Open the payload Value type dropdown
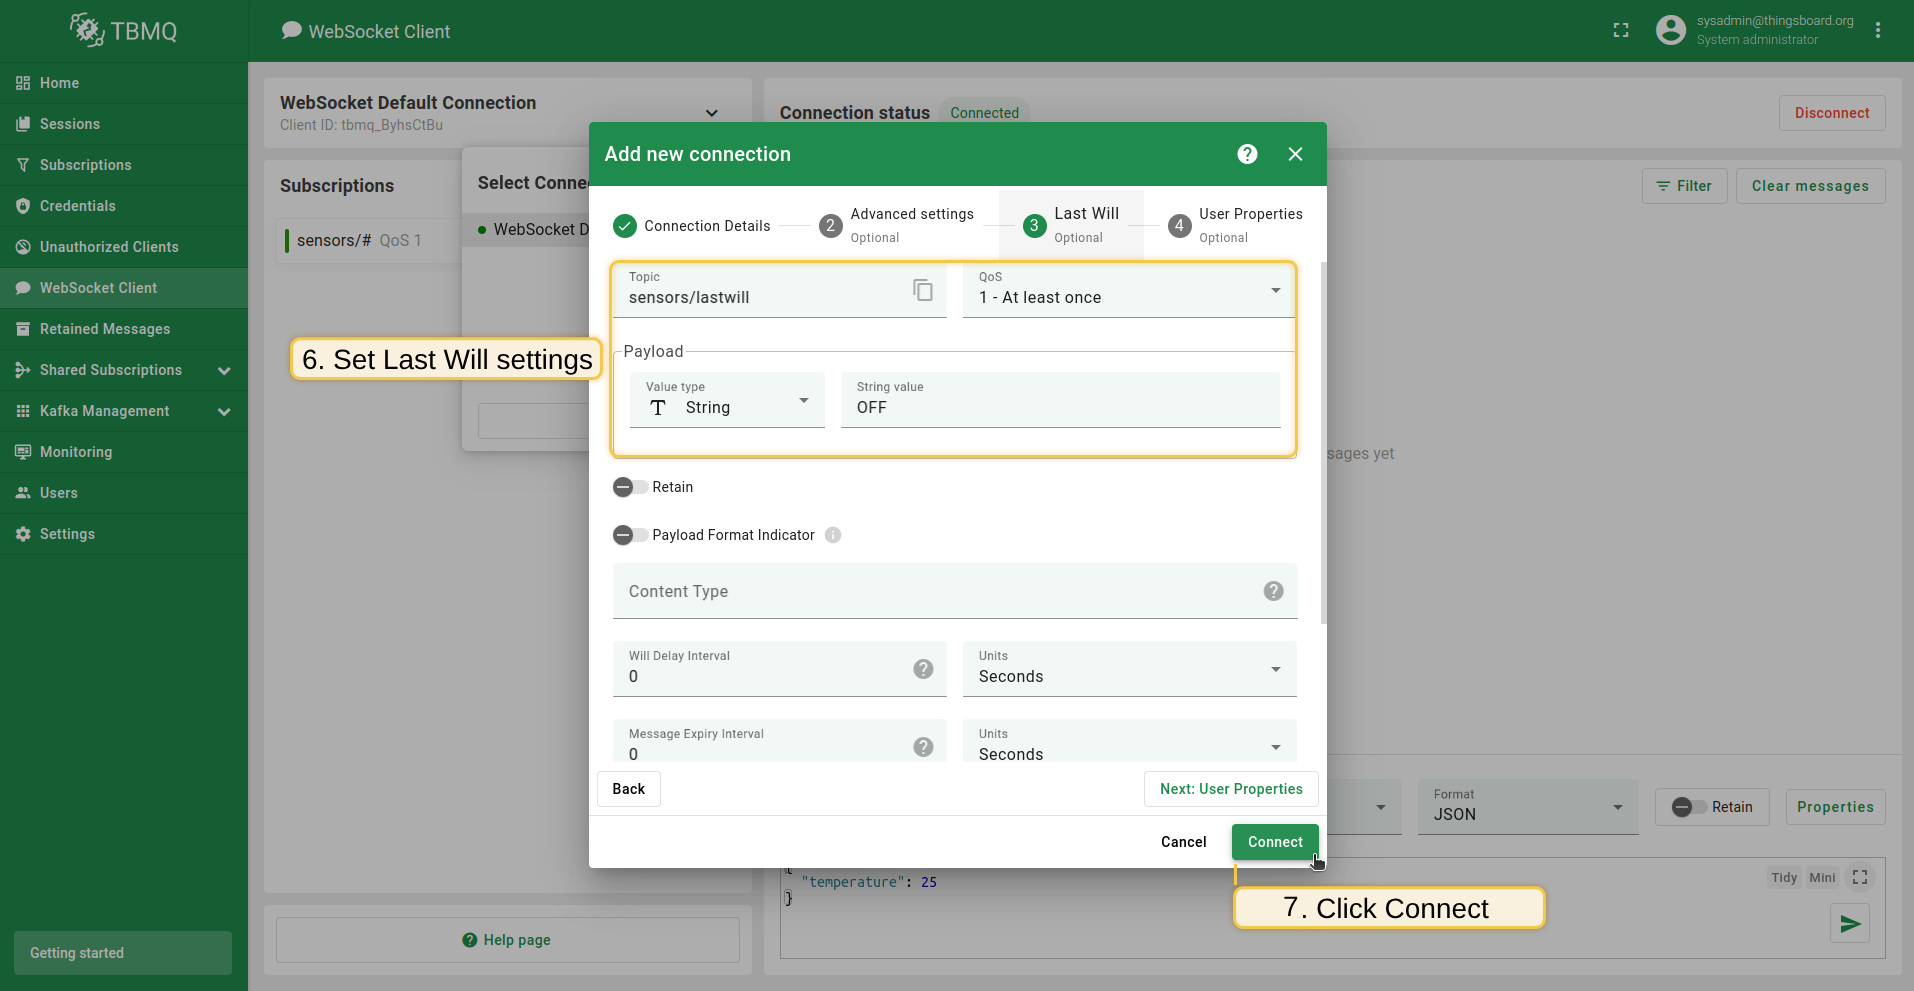The width and height of the screenshot is (1914, 991). coord(727,400)
